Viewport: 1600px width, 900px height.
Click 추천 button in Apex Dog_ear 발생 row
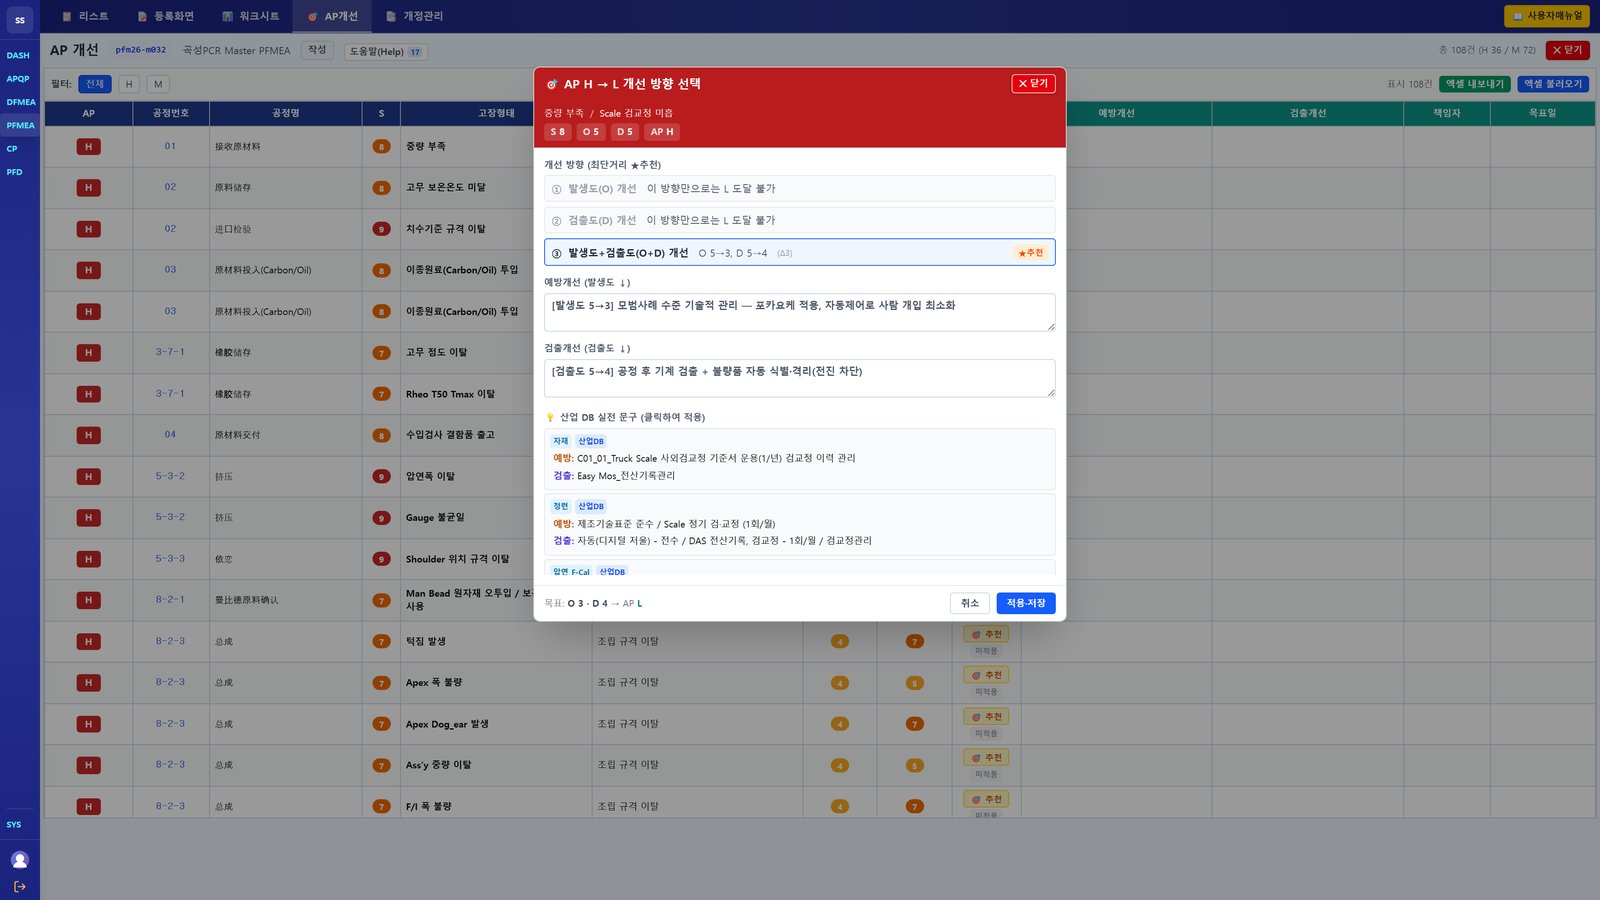tap(986, 717)
